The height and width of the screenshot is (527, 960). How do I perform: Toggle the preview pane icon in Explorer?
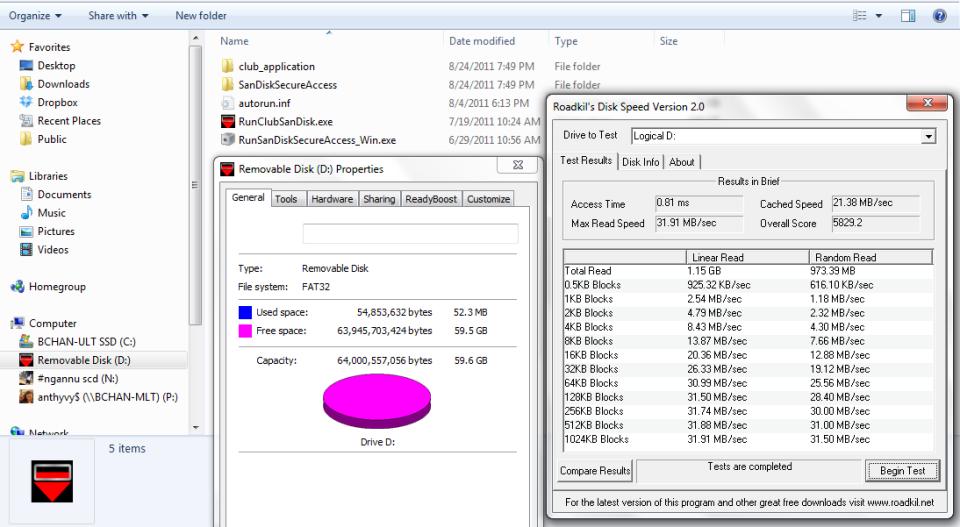coord(908,16)
